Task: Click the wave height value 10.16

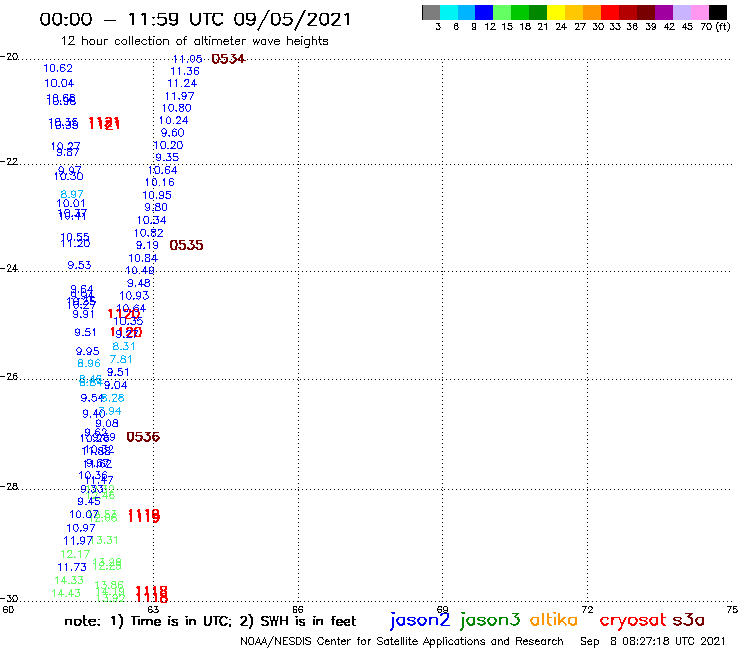Action: click(x=160, y=183)
